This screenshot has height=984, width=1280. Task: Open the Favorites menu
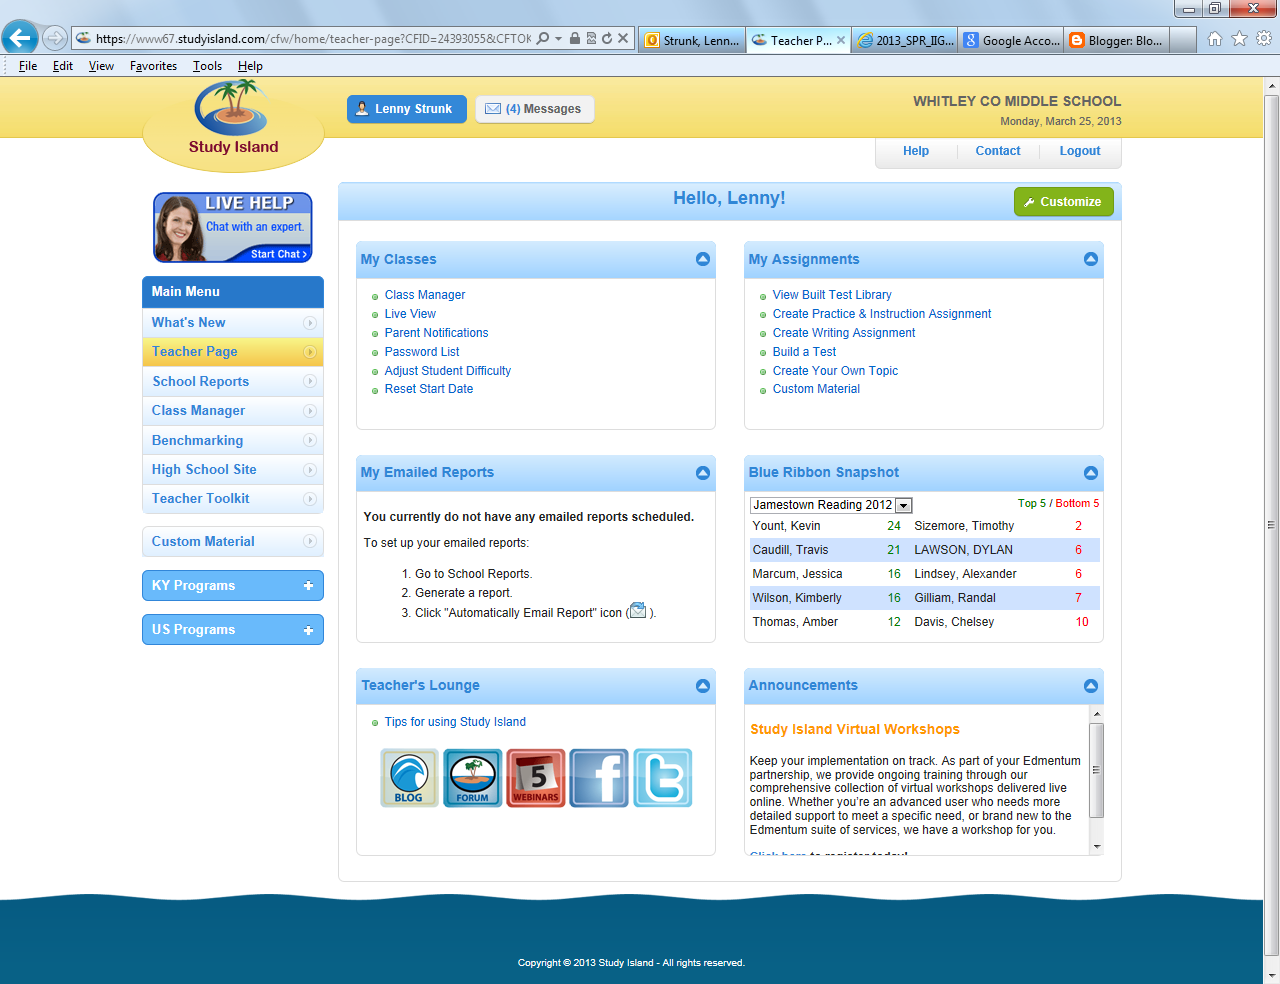[x=153, y=65]
